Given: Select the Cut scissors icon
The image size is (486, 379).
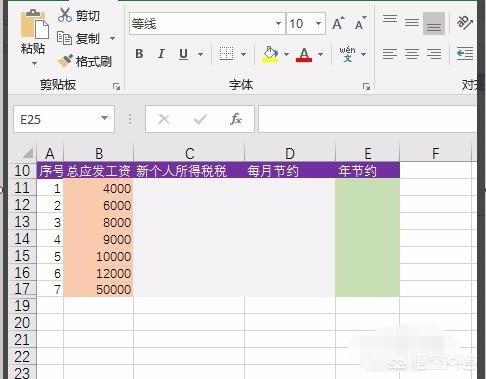Looking at the screenshot, I should click(65, 15).
